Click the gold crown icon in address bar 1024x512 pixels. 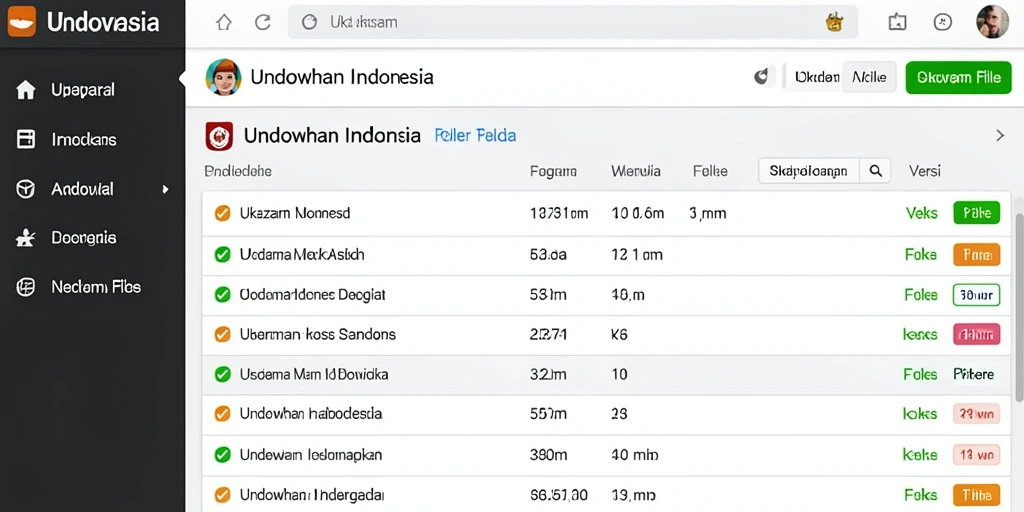point(834,22)
